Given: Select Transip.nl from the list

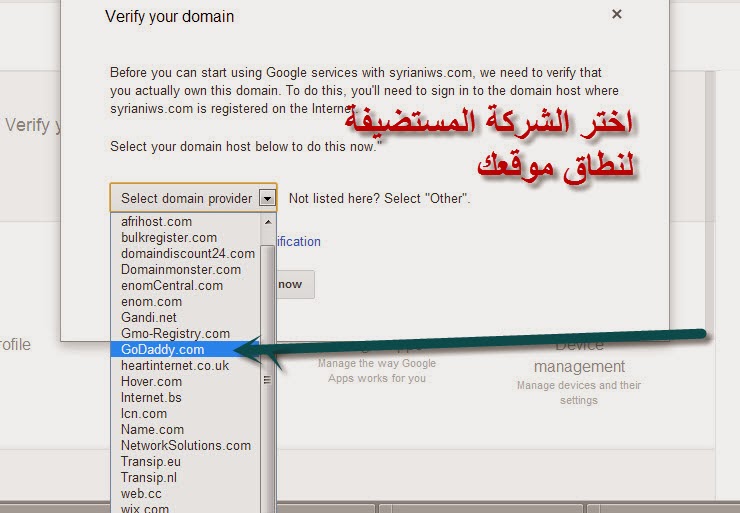Looking at the screenshot, I should pos(185,478).
